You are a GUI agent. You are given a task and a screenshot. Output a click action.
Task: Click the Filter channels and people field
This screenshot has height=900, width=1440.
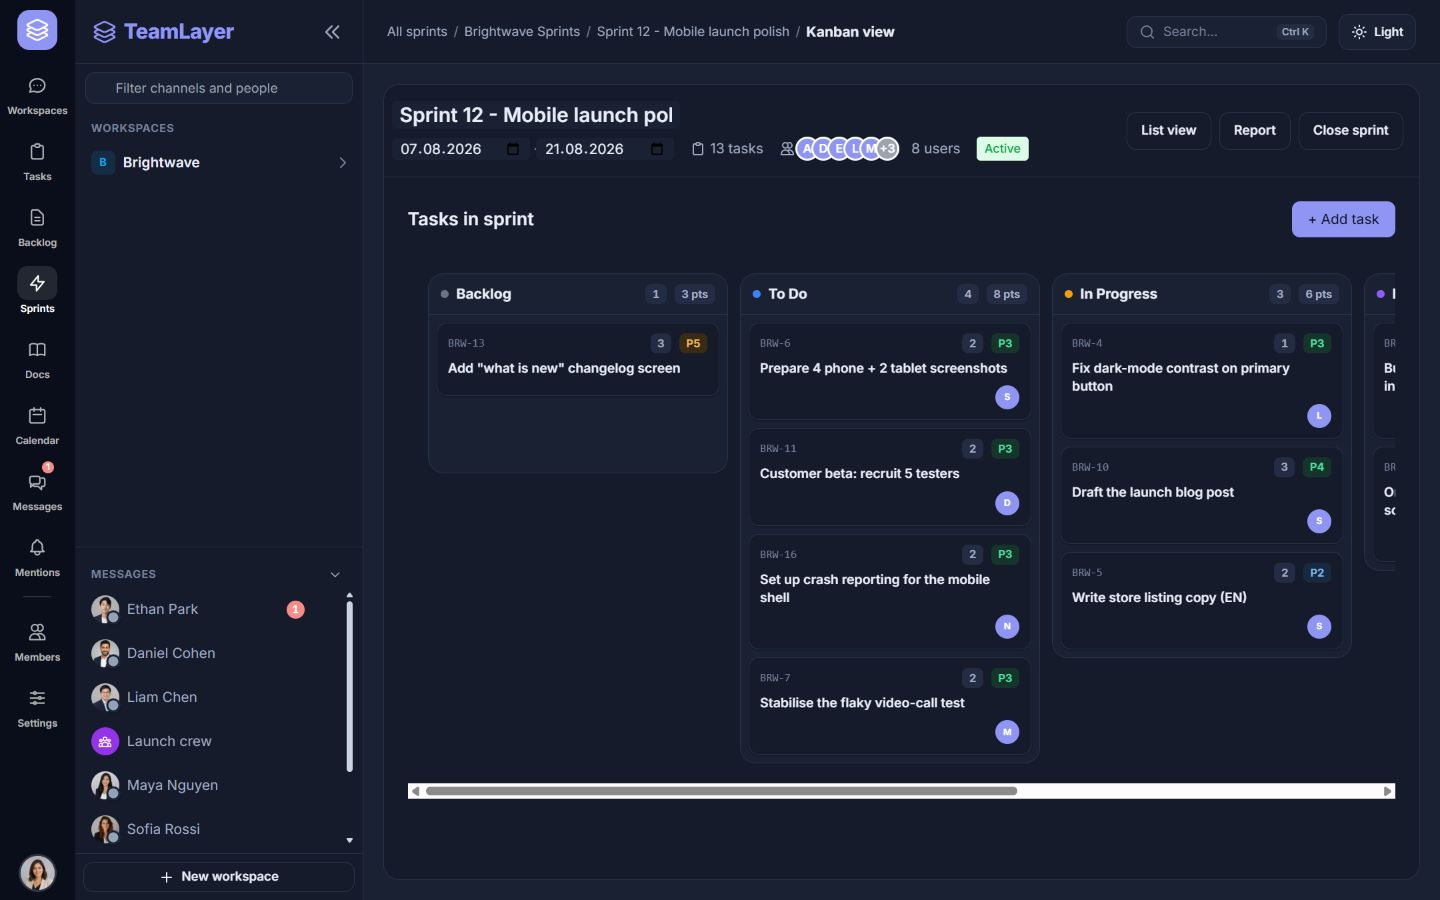219,88
